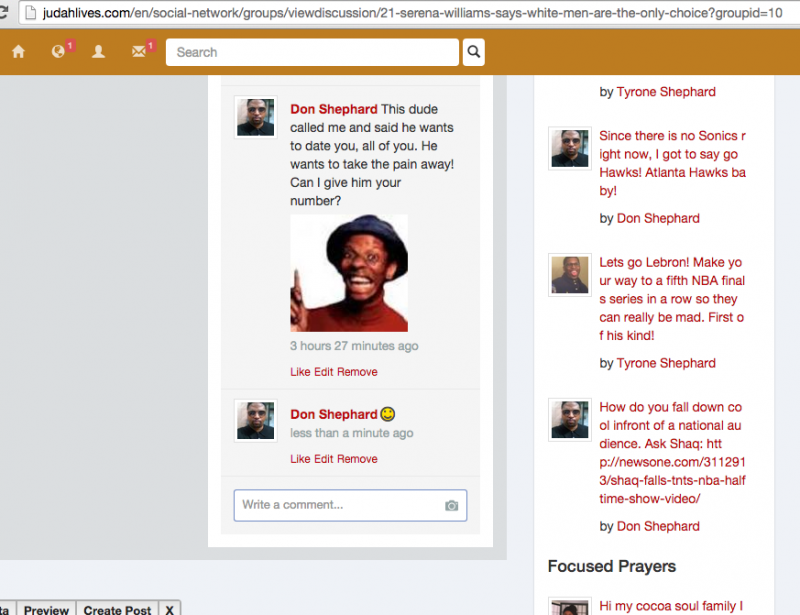Open globe notifications icon
Viewport: 800px width, 615px height.
pyautogui.click(x=58, y=52)
